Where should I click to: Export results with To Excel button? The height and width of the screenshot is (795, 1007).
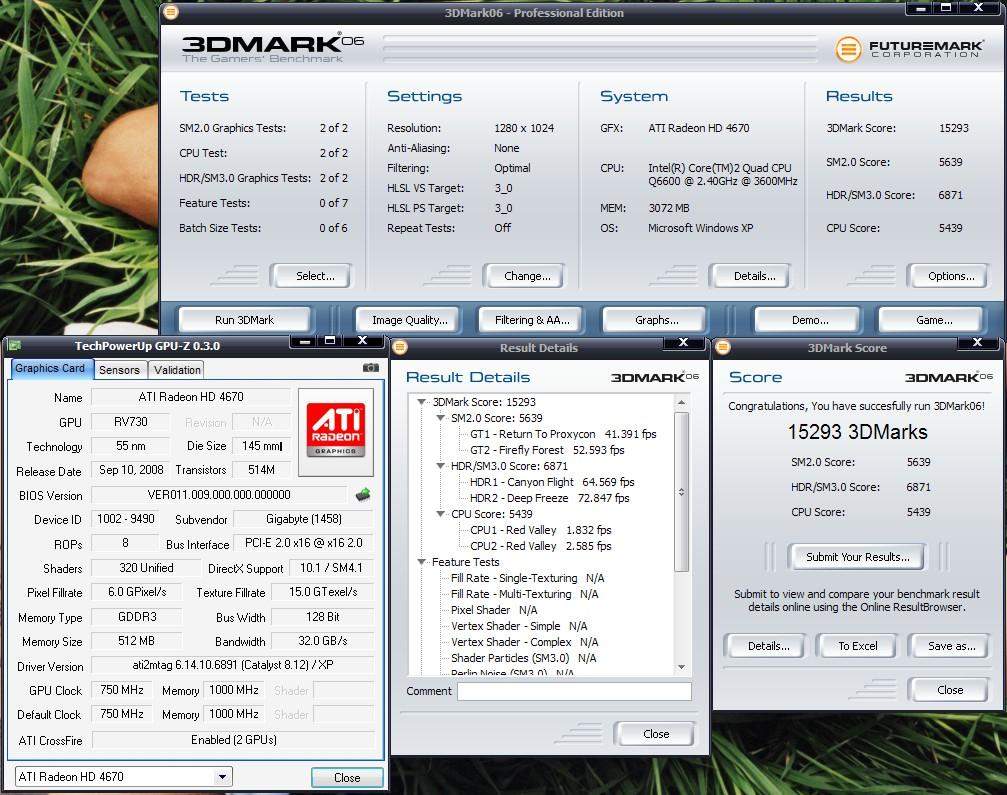click(x=857, y=646)
